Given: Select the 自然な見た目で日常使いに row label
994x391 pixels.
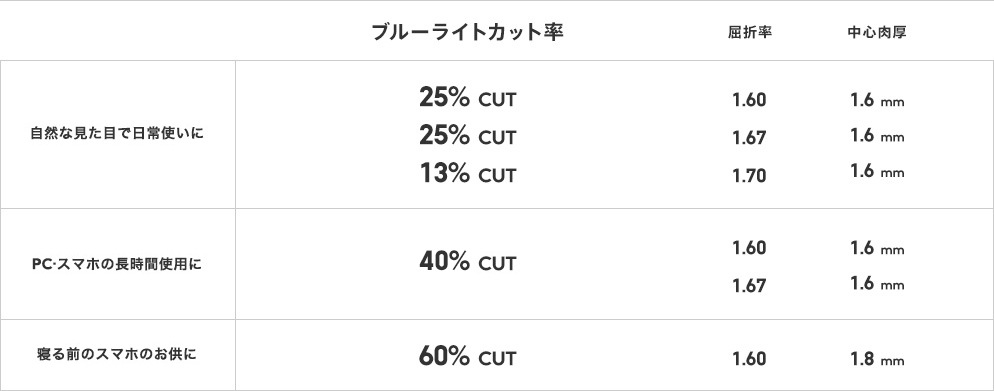Looking at the screenshot, I should click(117, 134).
